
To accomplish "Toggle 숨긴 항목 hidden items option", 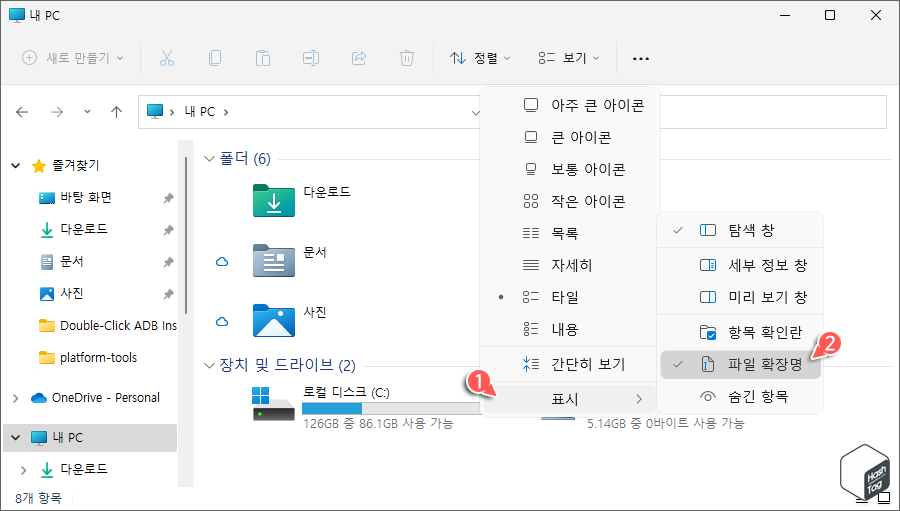I will 740,397.
